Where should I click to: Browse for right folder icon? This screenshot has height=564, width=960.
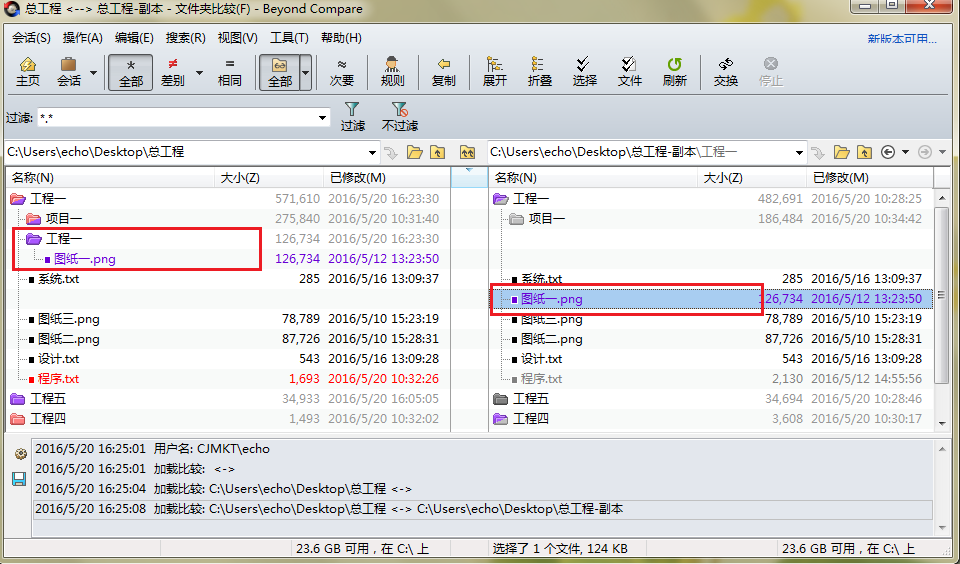pos(842,152)
